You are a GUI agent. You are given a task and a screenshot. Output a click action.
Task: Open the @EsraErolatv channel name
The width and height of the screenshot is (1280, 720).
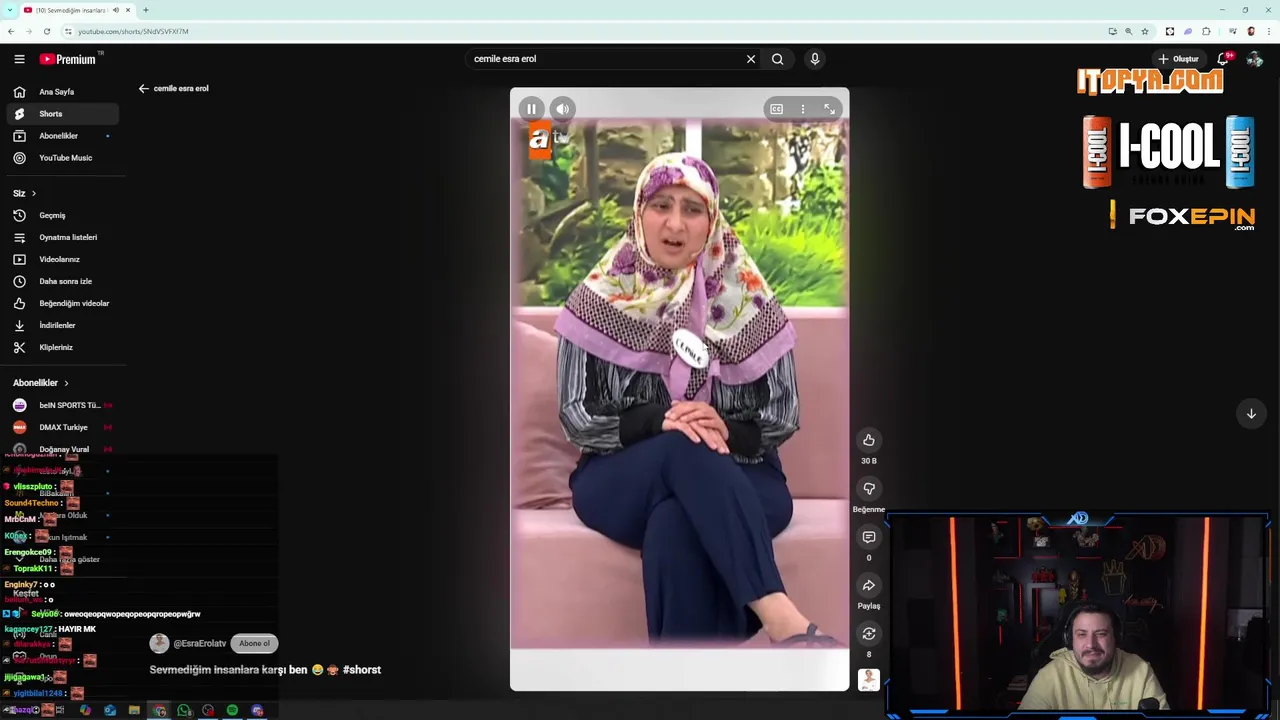coord(200,644)
